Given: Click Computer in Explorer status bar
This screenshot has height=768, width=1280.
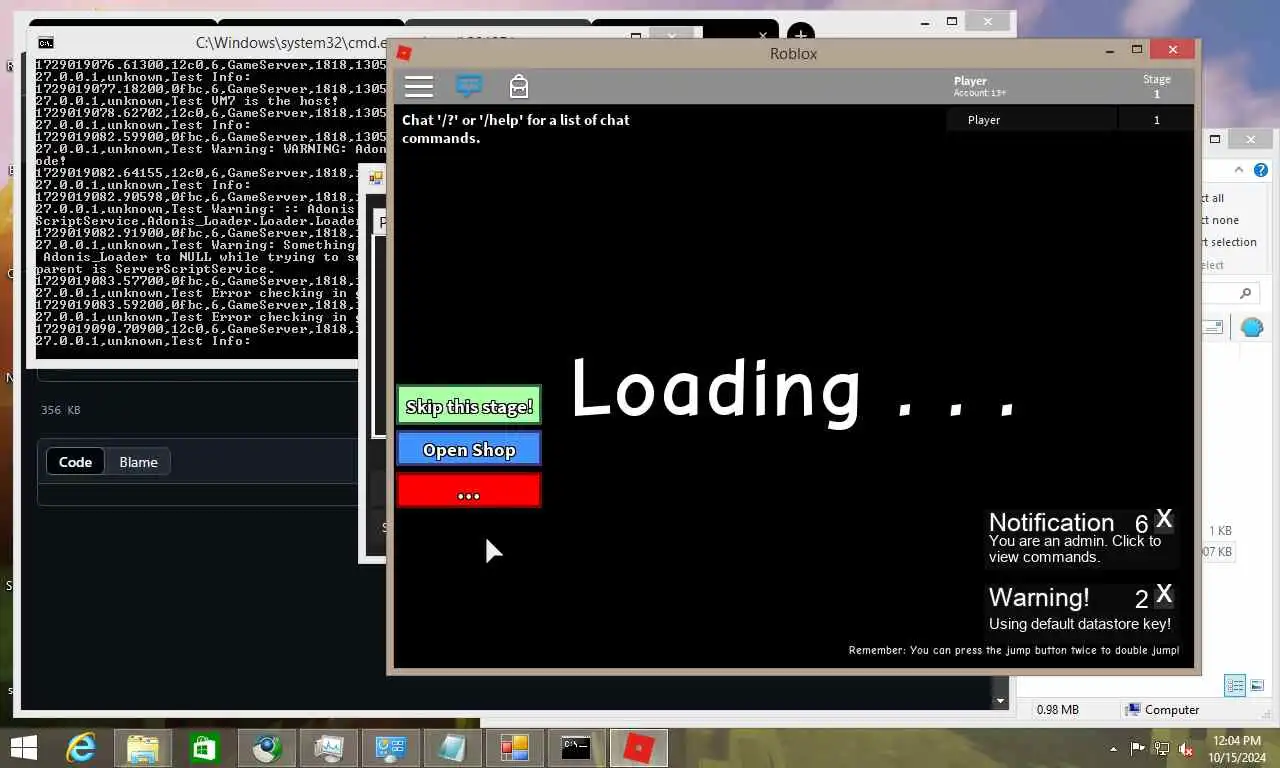Looking at the screenshot, I should pos(1162,710).
